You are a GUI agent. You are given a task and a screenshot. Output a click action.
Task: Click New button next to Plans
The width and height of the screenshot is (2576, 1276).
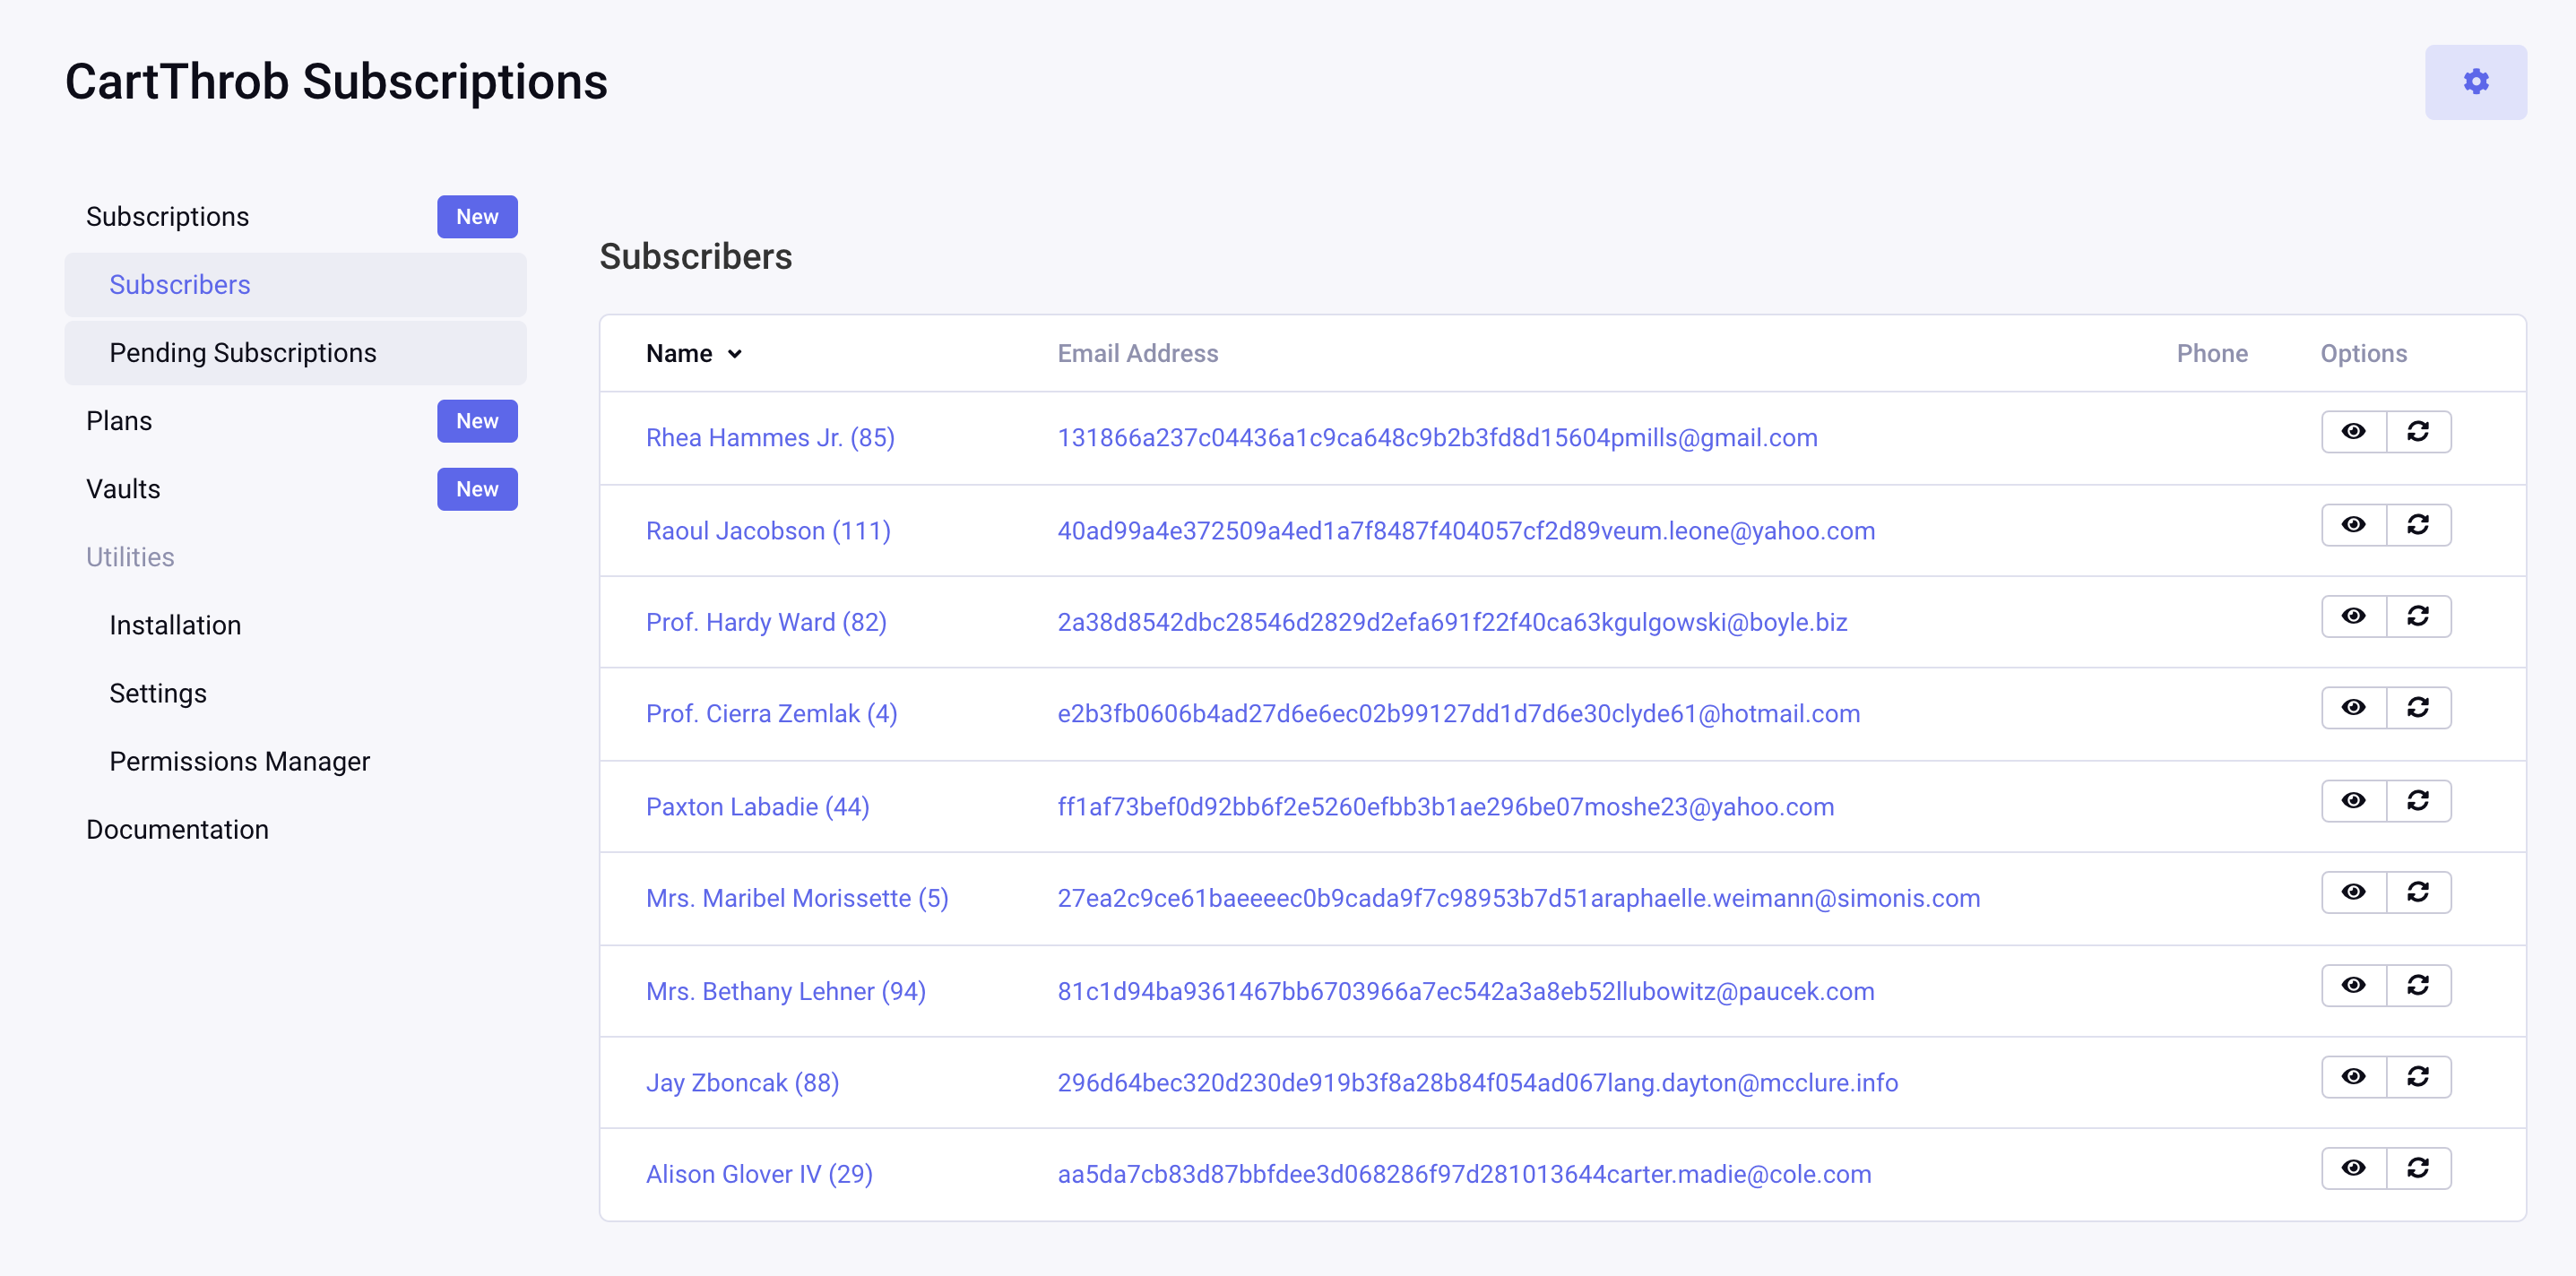click(x=477, y=421)
